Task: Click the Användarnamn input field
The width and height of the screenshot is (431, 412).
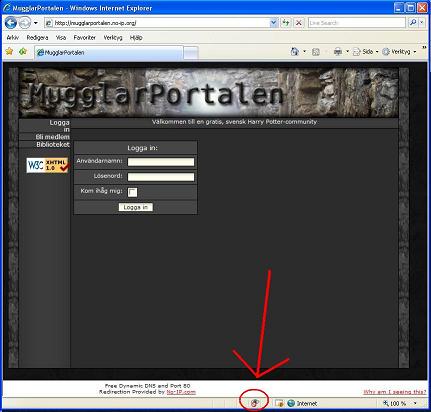Action: tap(161, 162)
